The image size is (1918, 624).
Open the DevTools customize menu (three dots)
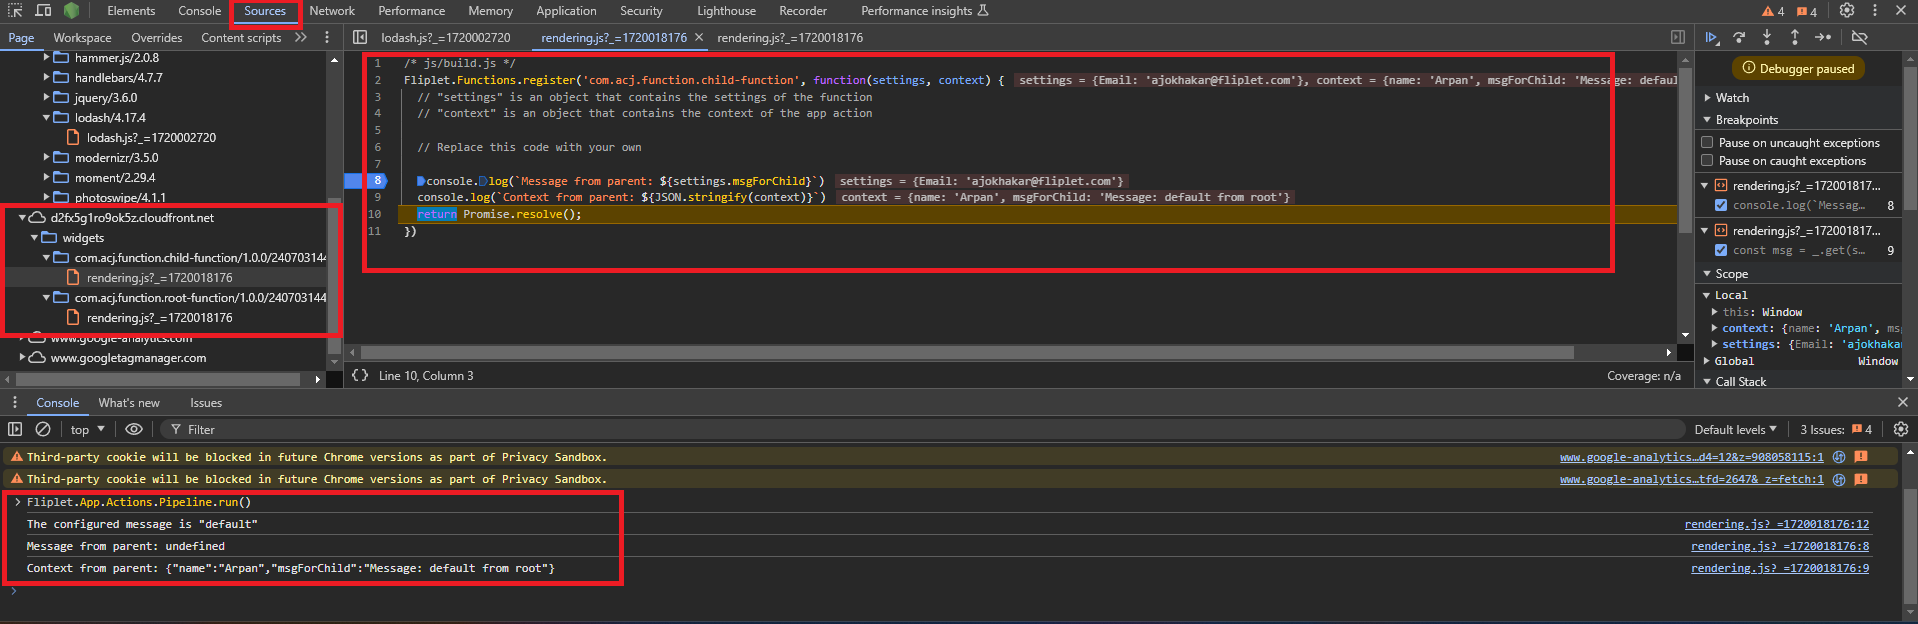tap(1874, 11)
